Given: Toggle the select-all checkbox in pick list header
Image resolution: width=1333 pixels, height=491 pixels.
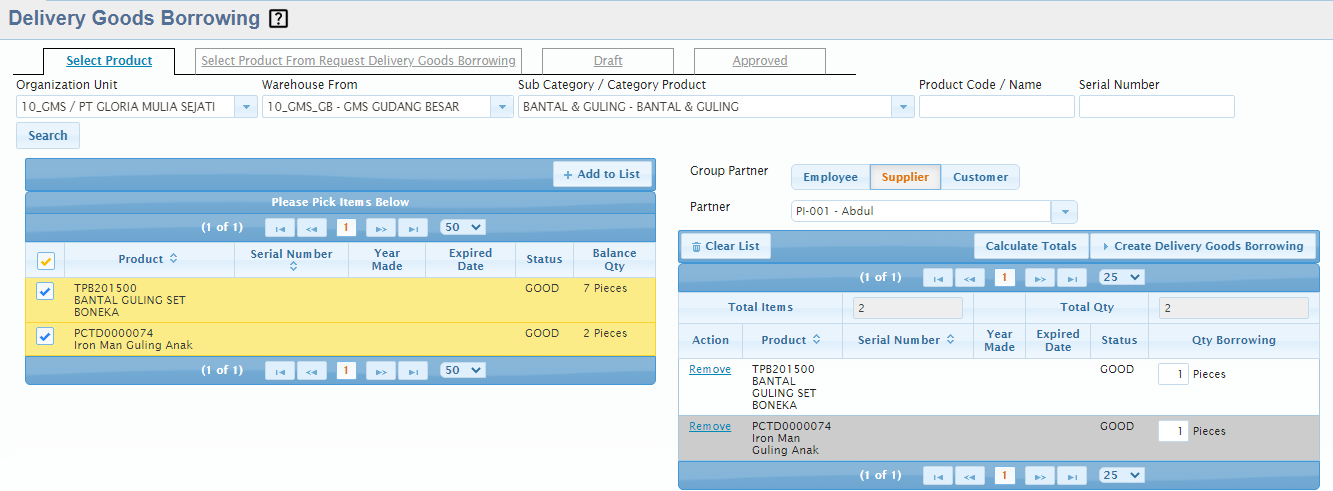Looking at the screenshot, I should tap(45, 260).
